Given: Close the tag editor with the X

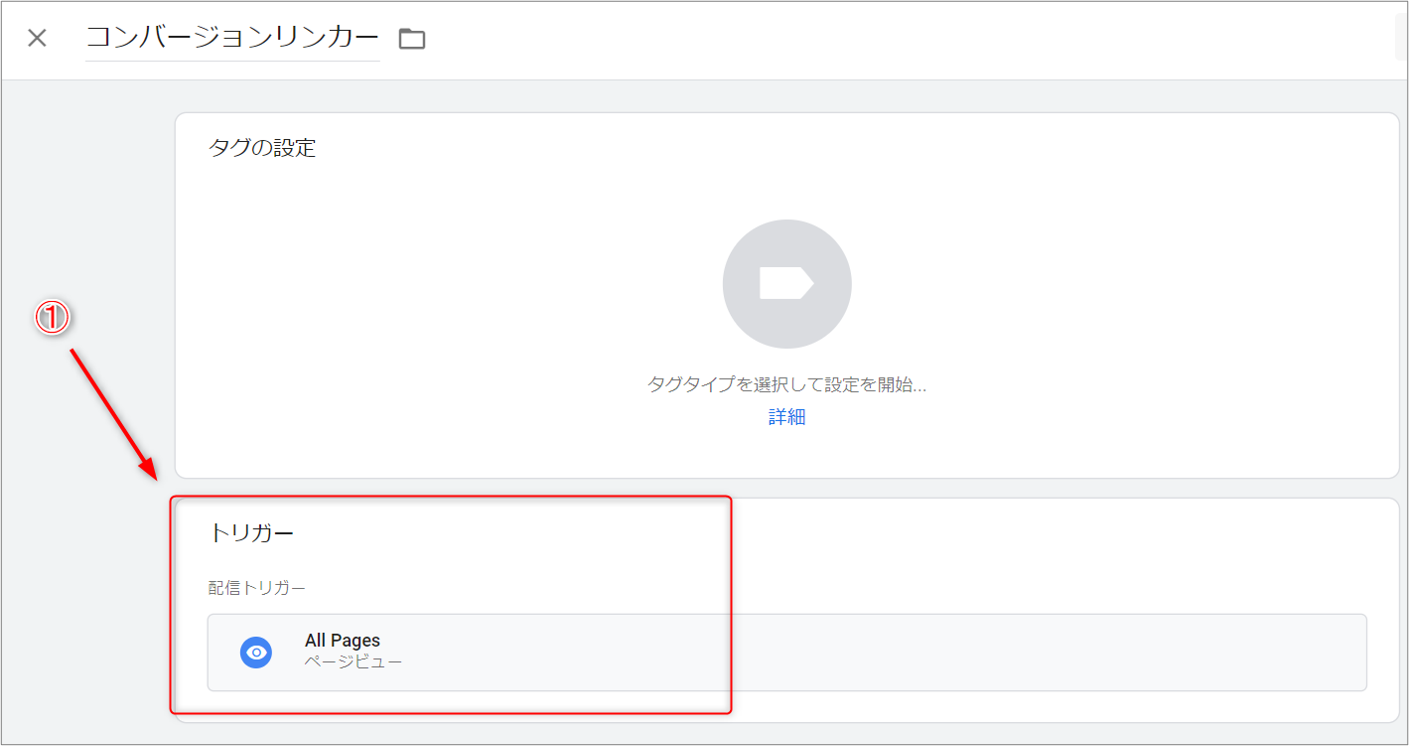Looking at the screenshot, I should click(x=37, y=39).
